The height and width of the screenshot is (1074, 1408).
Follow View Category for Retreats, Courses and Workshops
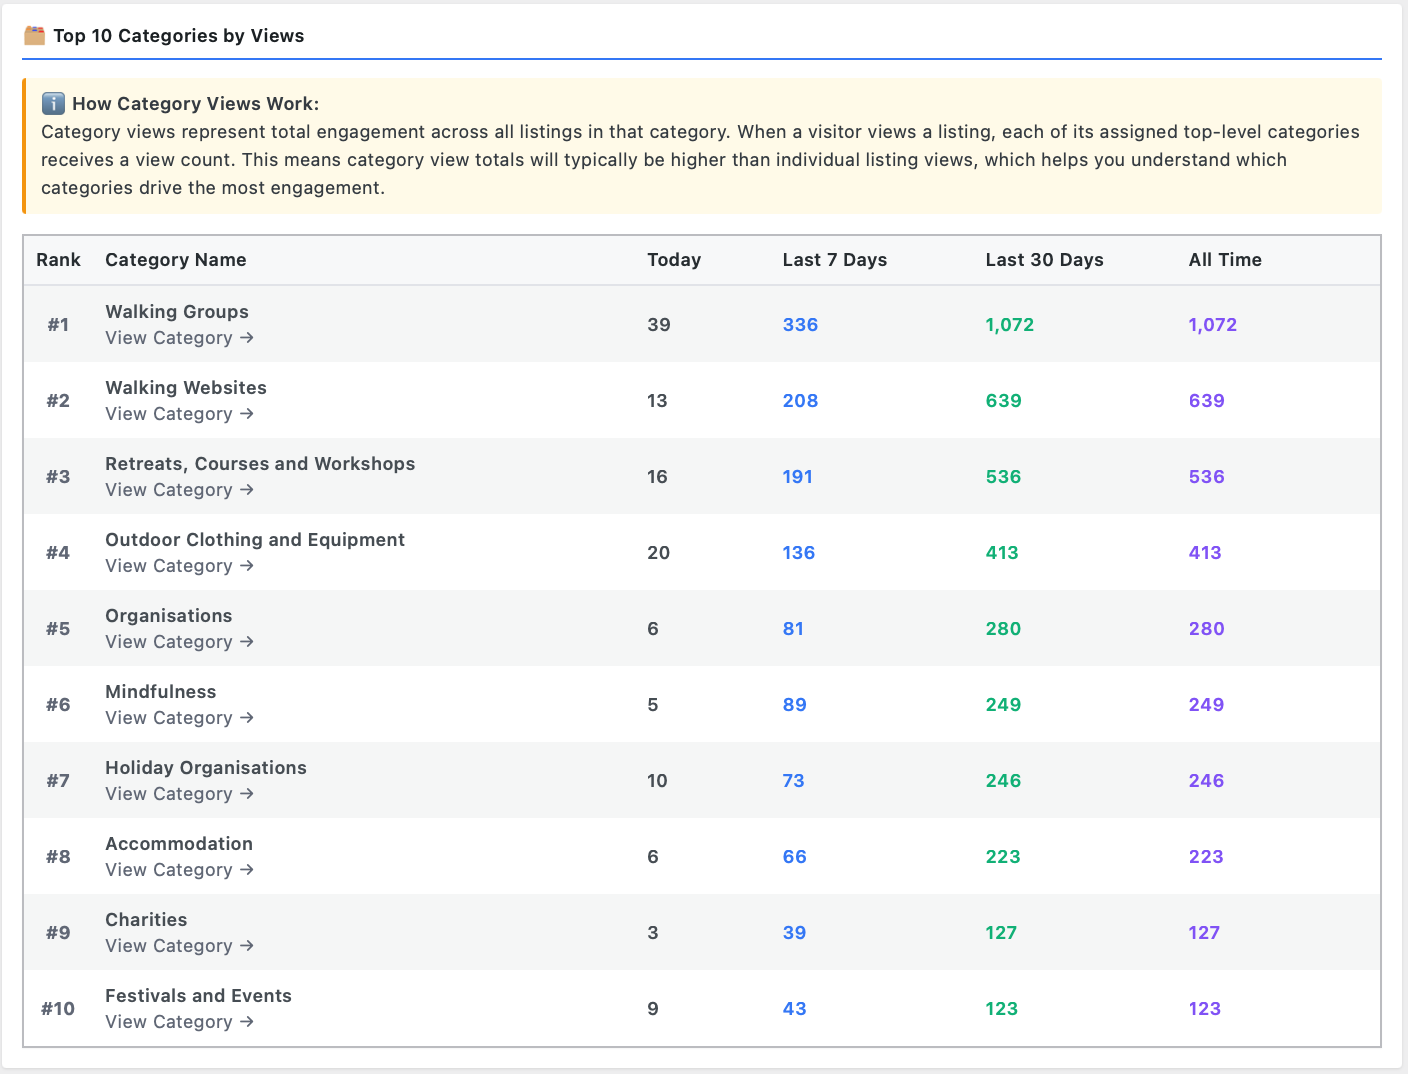(179, 490)
